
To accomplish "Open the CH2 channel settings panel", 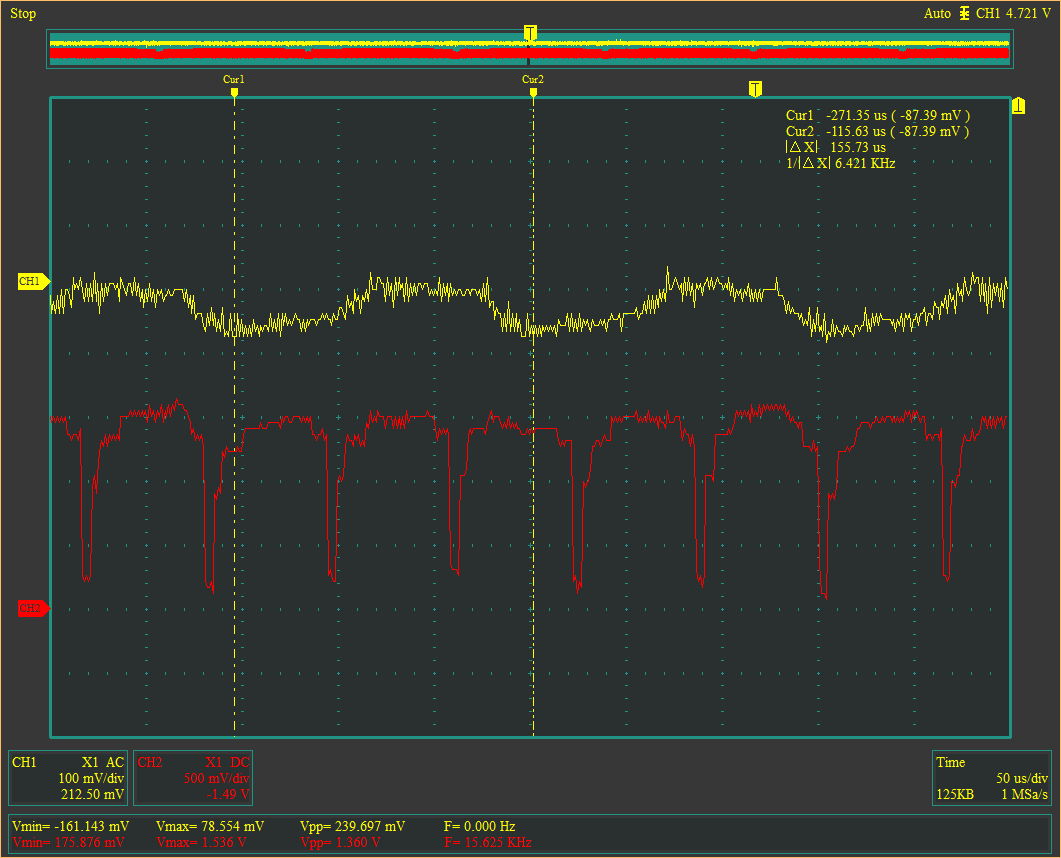I will tap(193, 778).
